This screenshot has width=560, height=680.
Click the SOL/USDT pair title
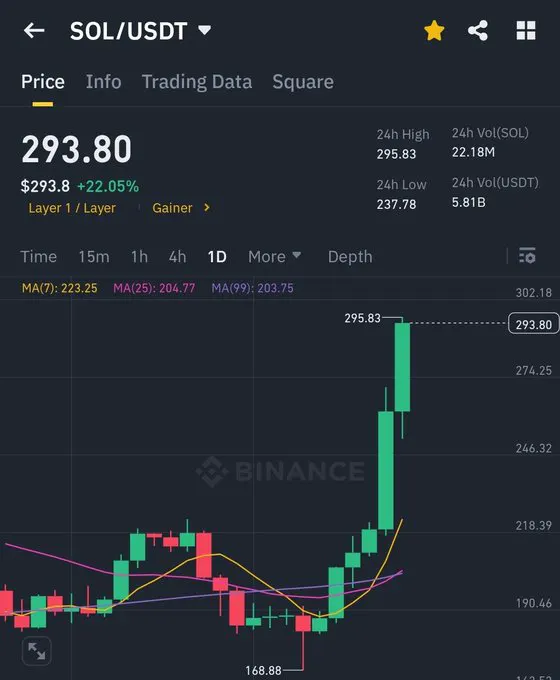pos(128,31)
